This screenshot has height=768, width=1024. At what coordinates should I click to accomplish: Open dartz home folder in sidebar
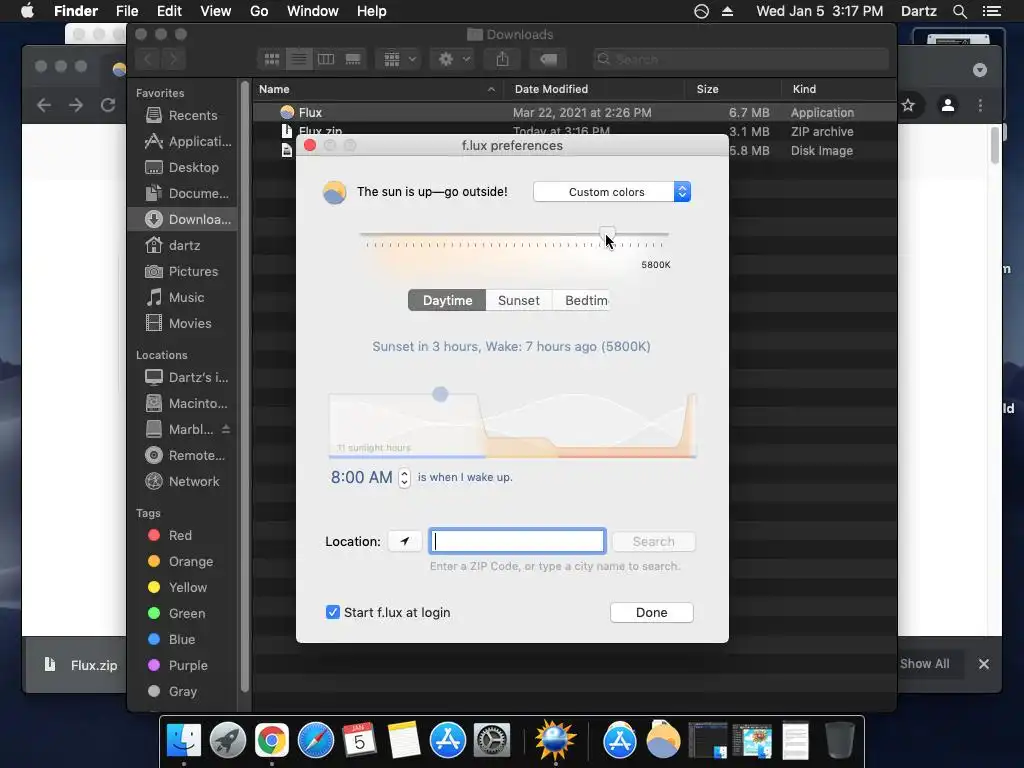point(182,246)
